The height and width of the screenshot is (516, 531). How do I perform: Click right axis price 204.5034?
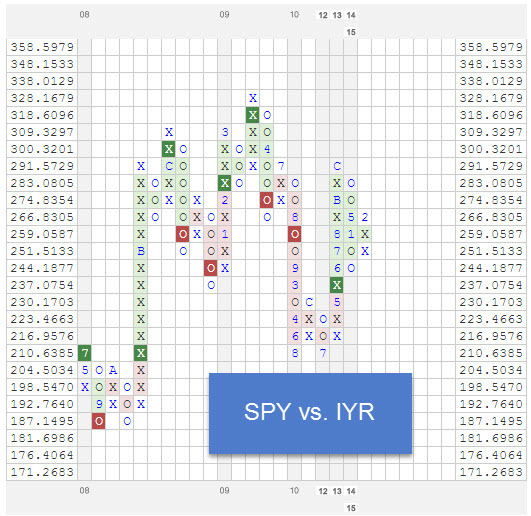point(491,370)
